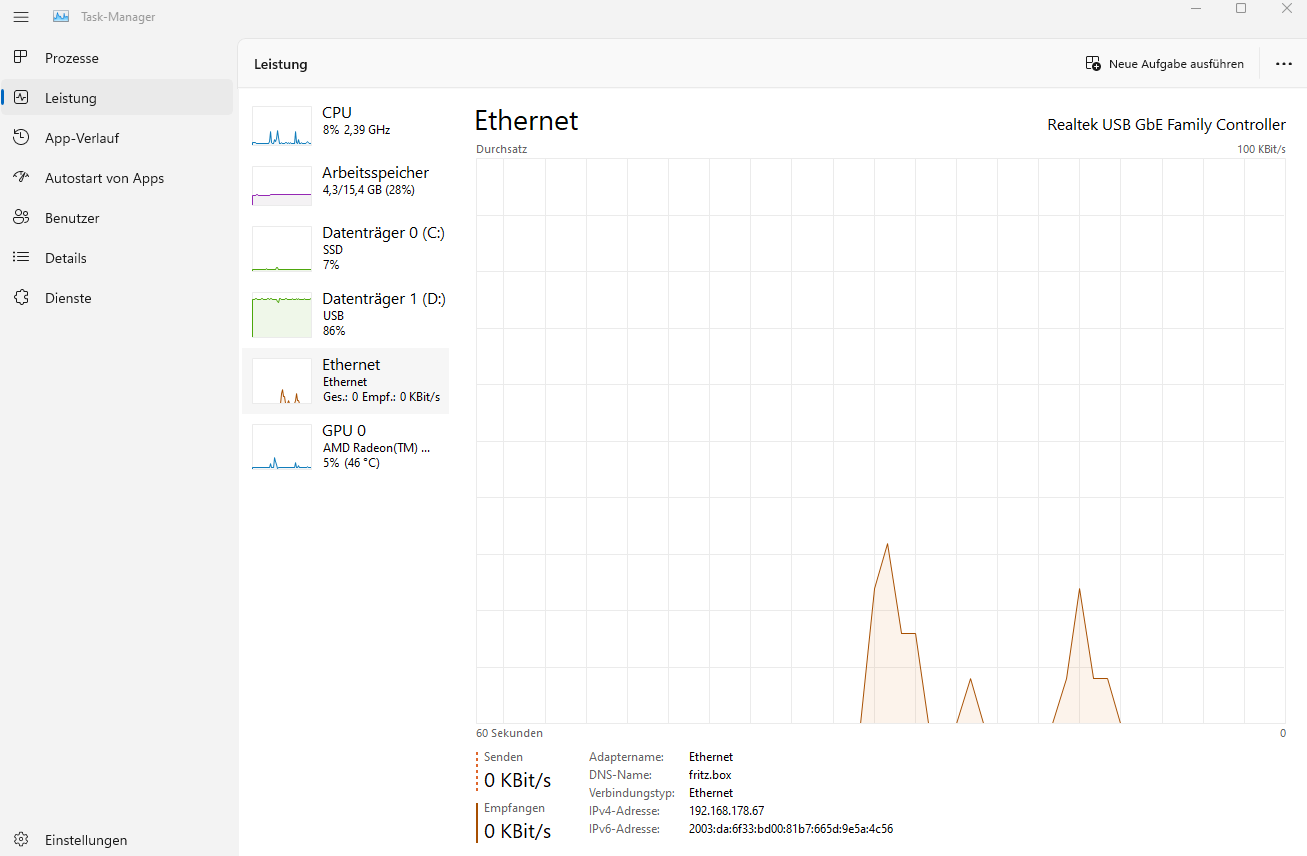
Task: Click the Empfangen 0 KBit/s value
Action: [517, 831]
